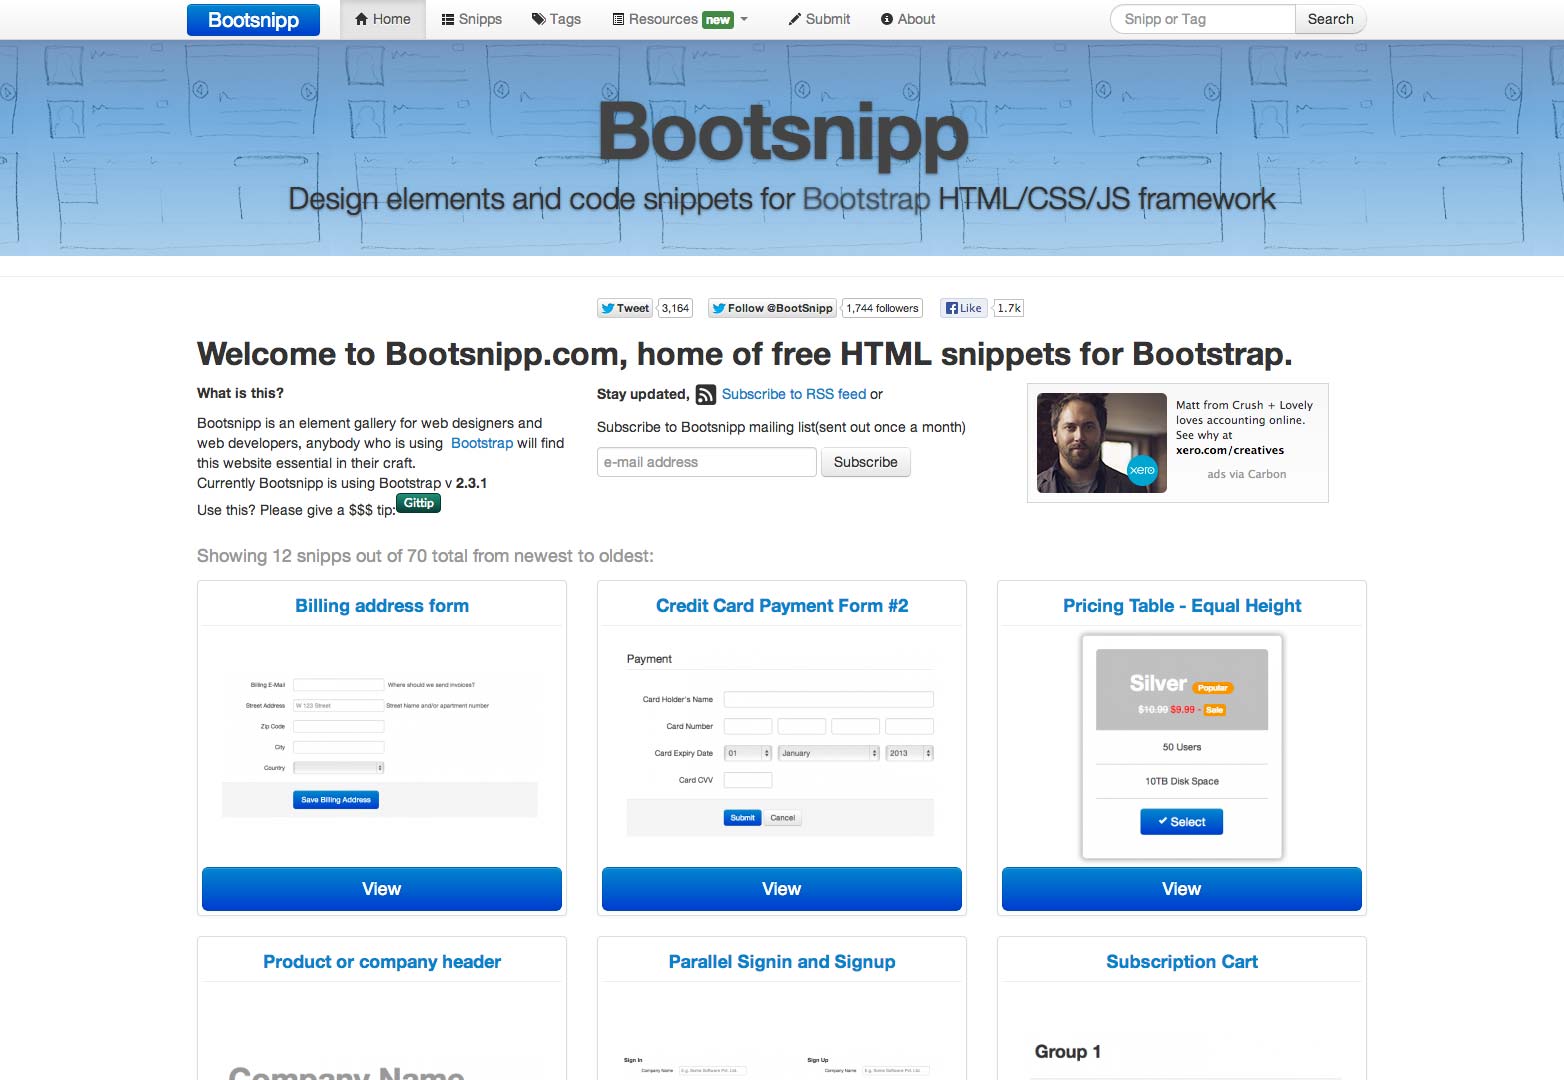This screenshot has height=1080, width=1564.
Task: Click the pencil icon beside Submit
Action: coord(795,19)
